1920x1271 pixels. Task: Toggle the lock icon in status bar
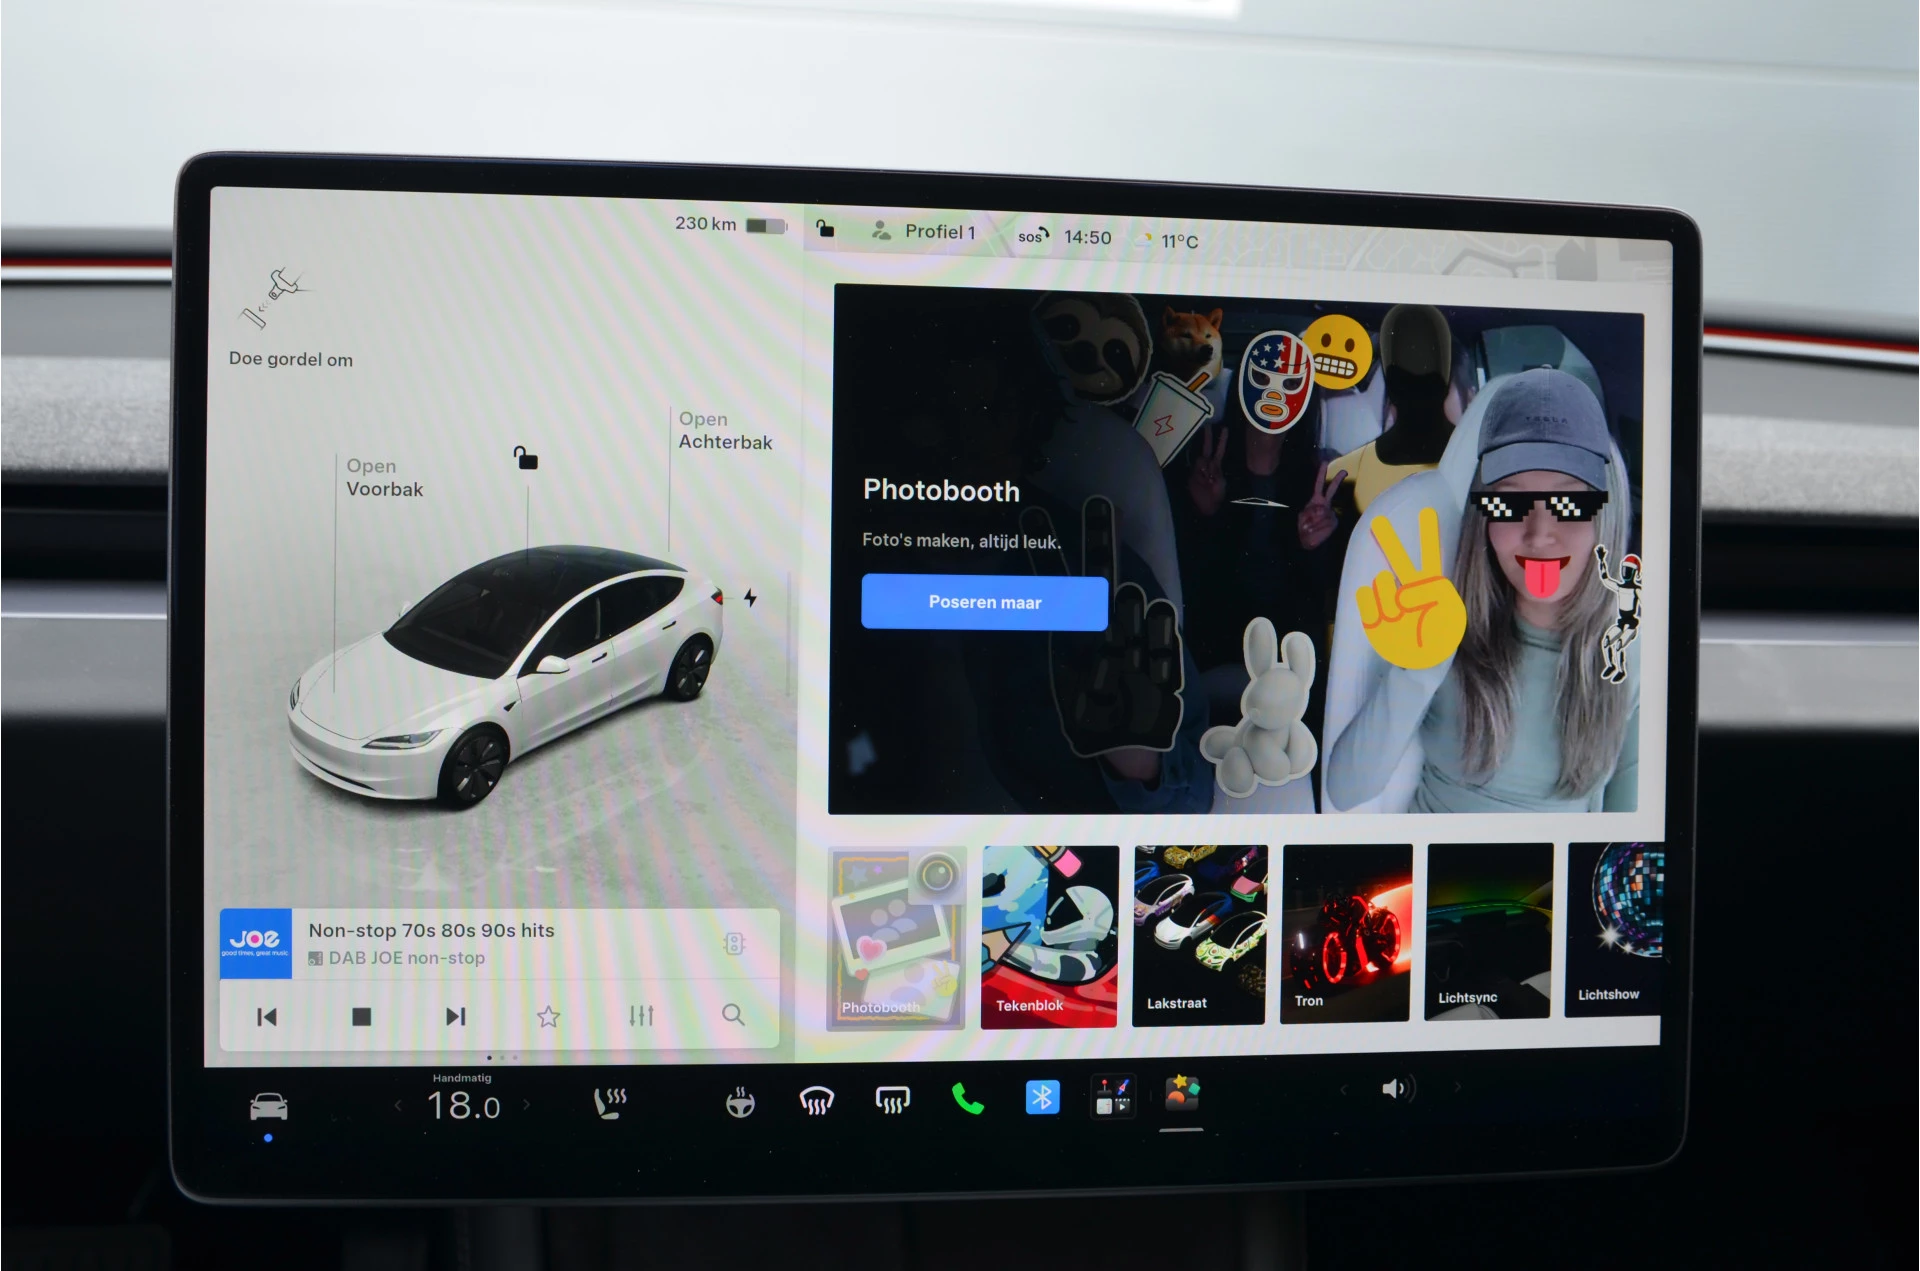825,228
